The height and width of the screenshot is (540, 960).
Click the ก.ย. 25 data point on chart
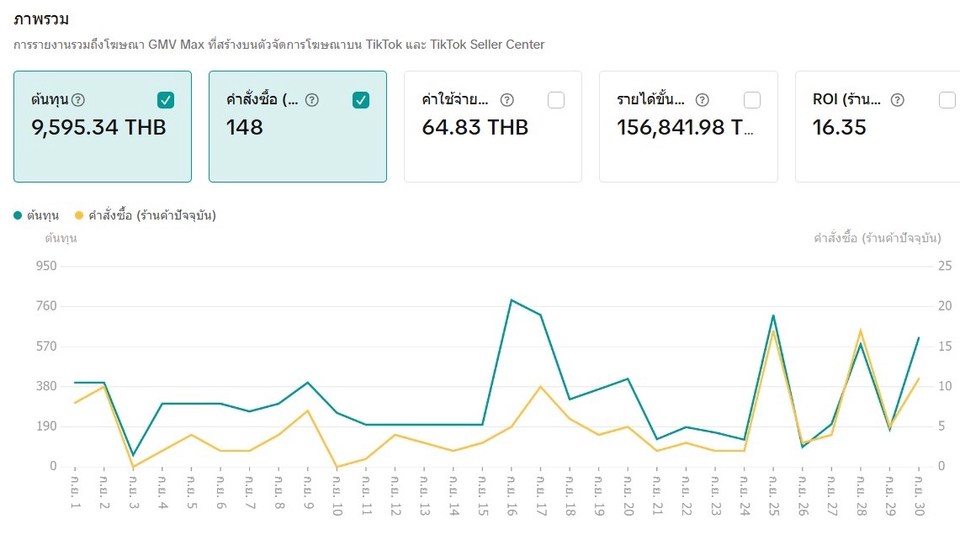pyautogui.click(x=773, y=316)
